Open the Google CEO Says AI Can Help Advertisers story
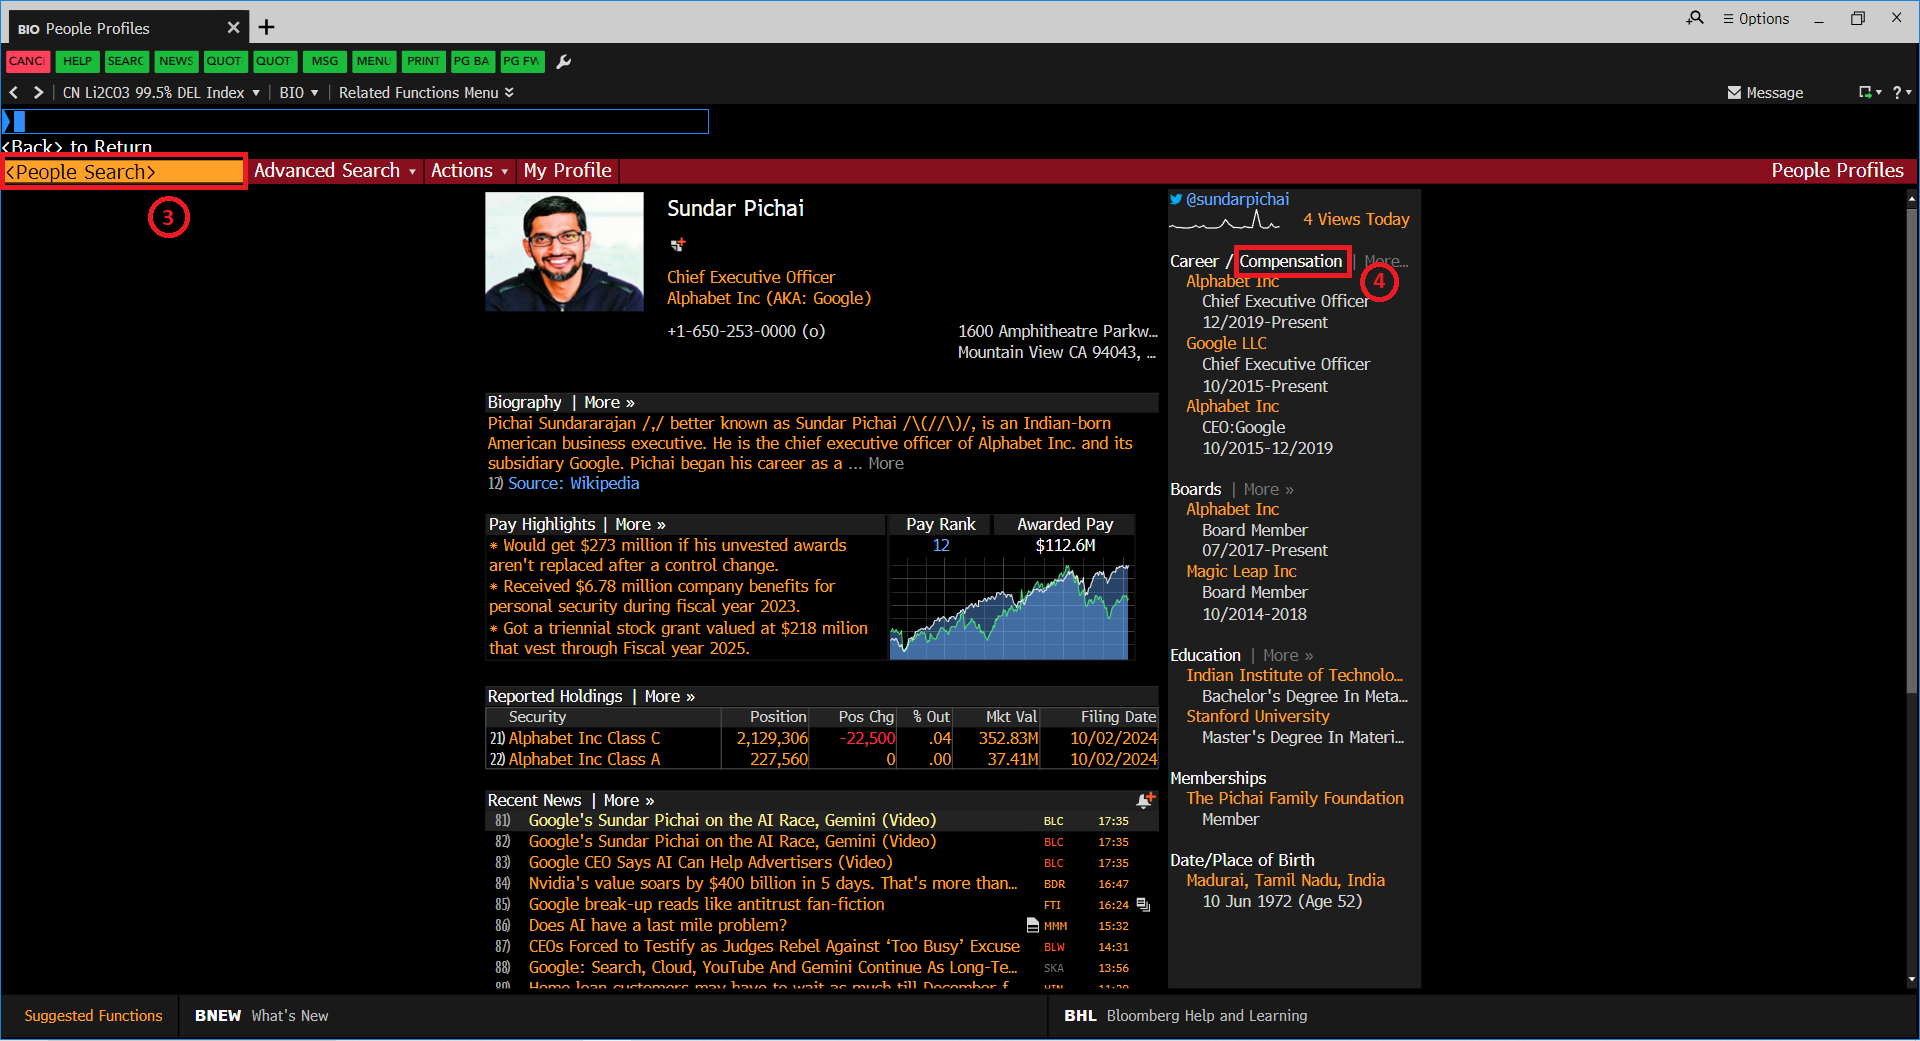This screenshot has width=1920, height=1041. pos(710,862)
